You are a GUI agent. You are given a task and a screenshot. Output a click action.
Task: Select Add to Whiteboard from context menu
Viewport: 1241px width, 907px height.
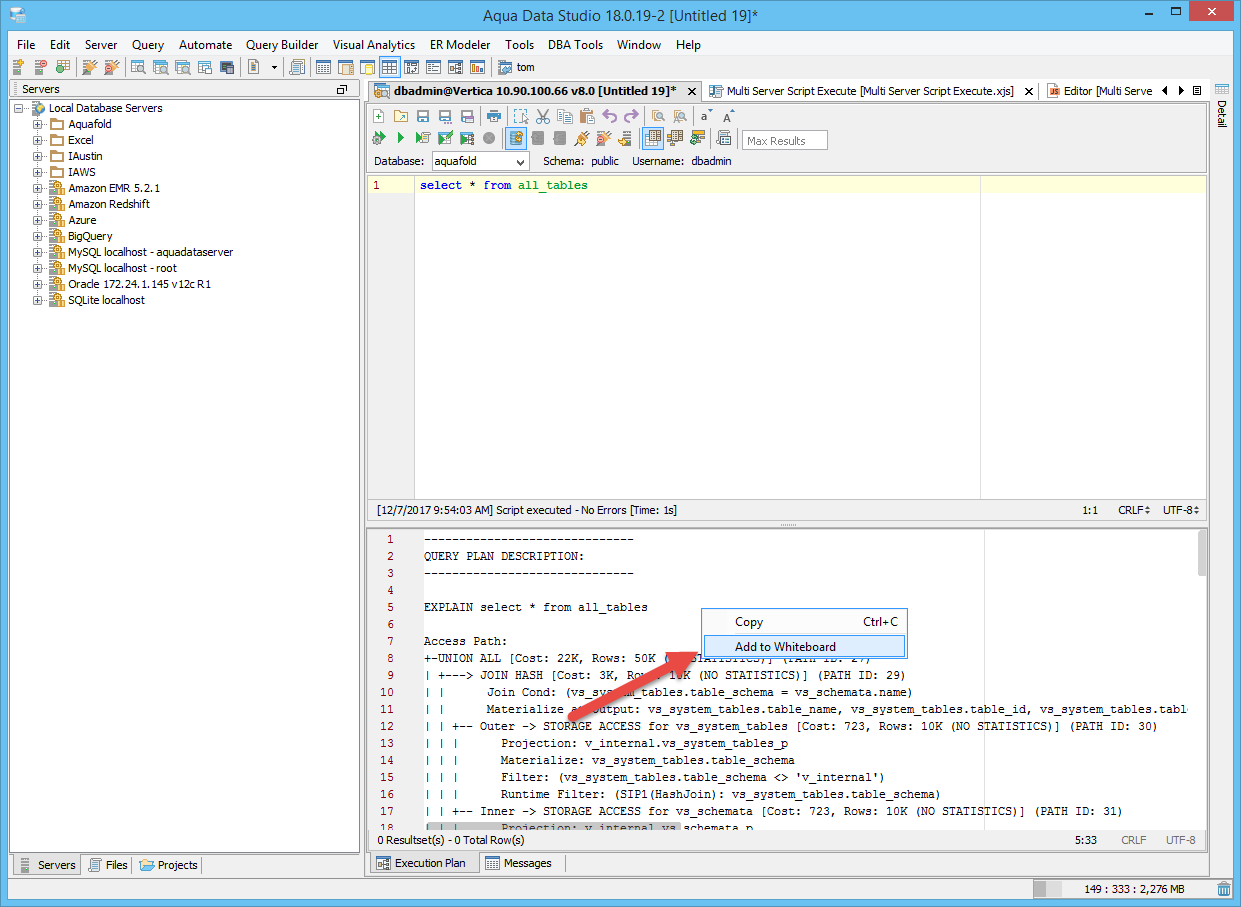[804, 647]
